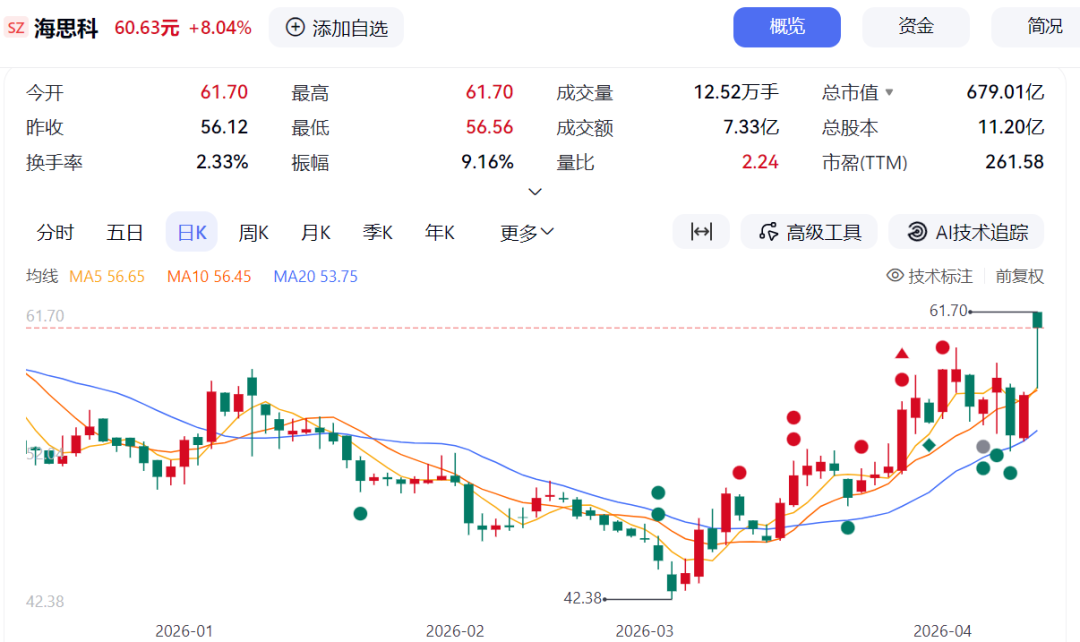Click the add to watchlist plus icon

tap(295, 28)
